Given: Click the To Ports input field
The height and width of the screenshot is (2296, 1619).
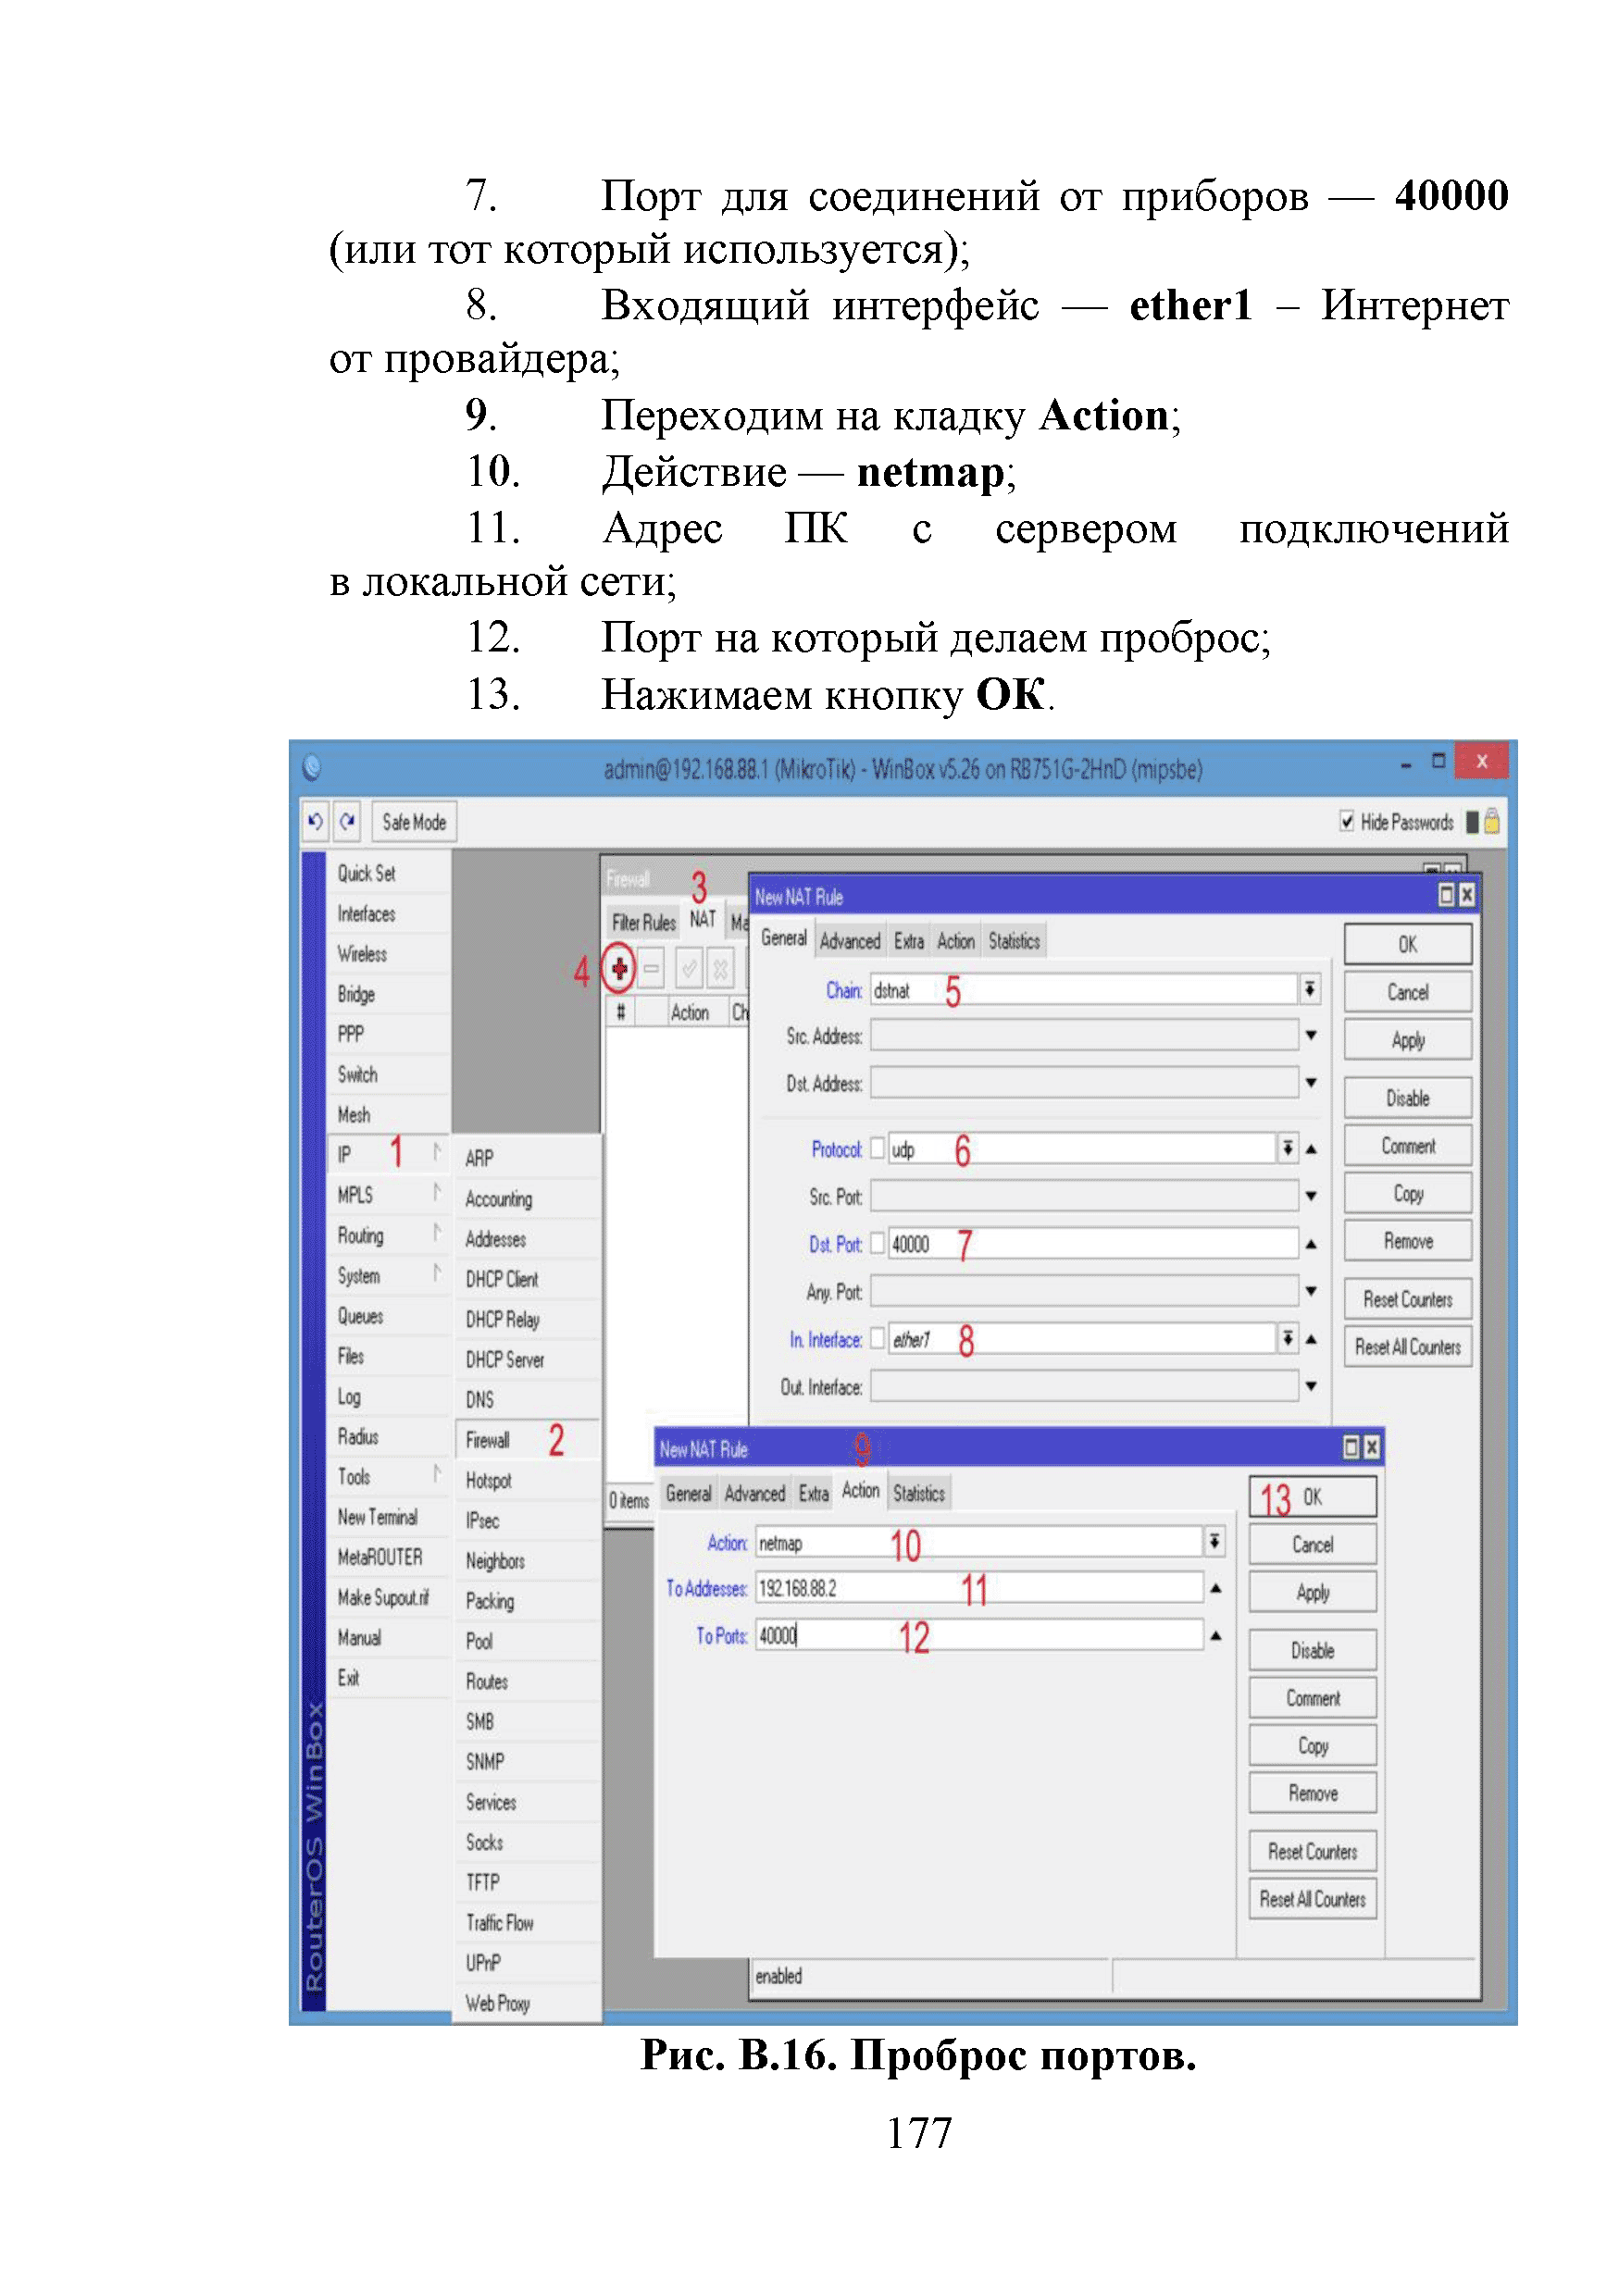Looking at the screenshot, I should click(979, 1635).
